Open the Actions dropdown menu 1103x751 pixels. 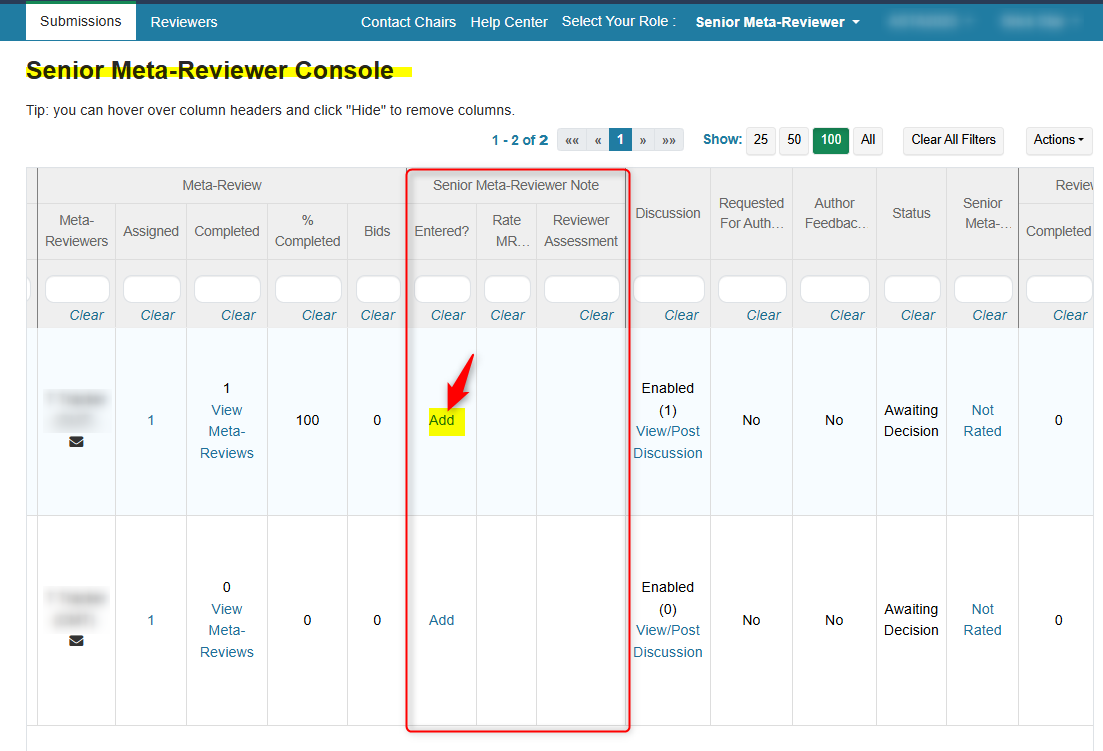point(1058,140)
